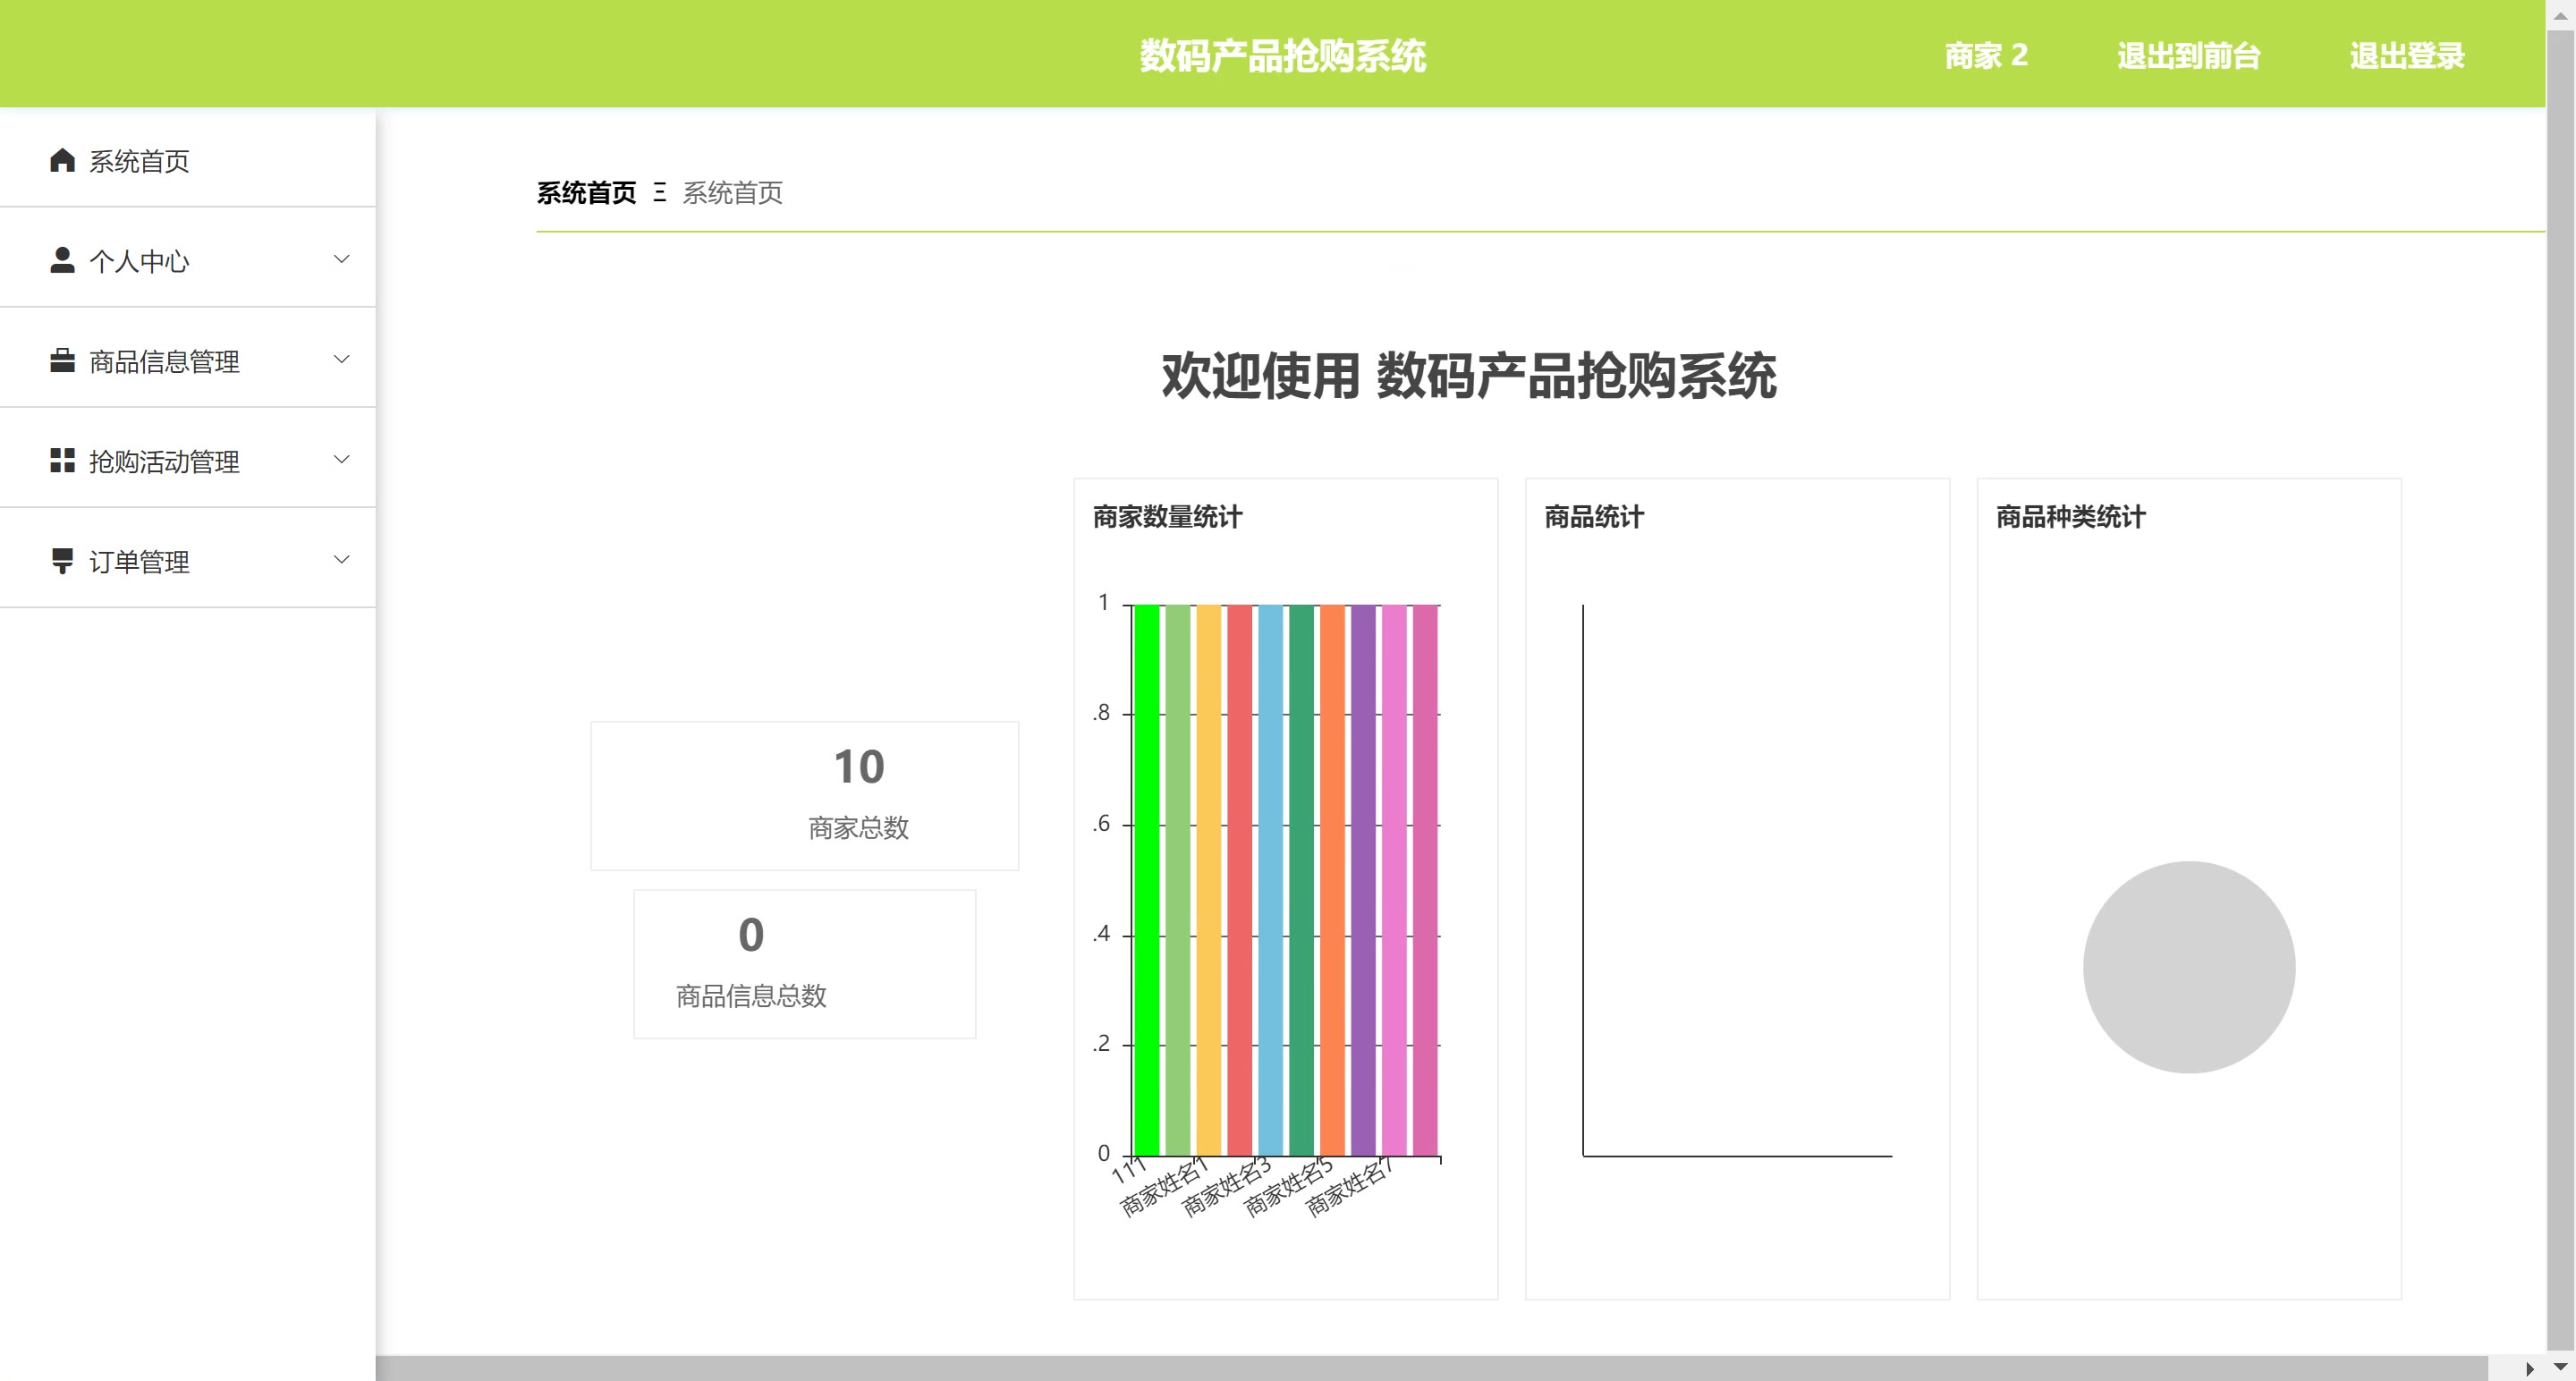Screen dimensions: 2576x1381
Task: Click the 退出登录 button
Action: coord(2406,55)
